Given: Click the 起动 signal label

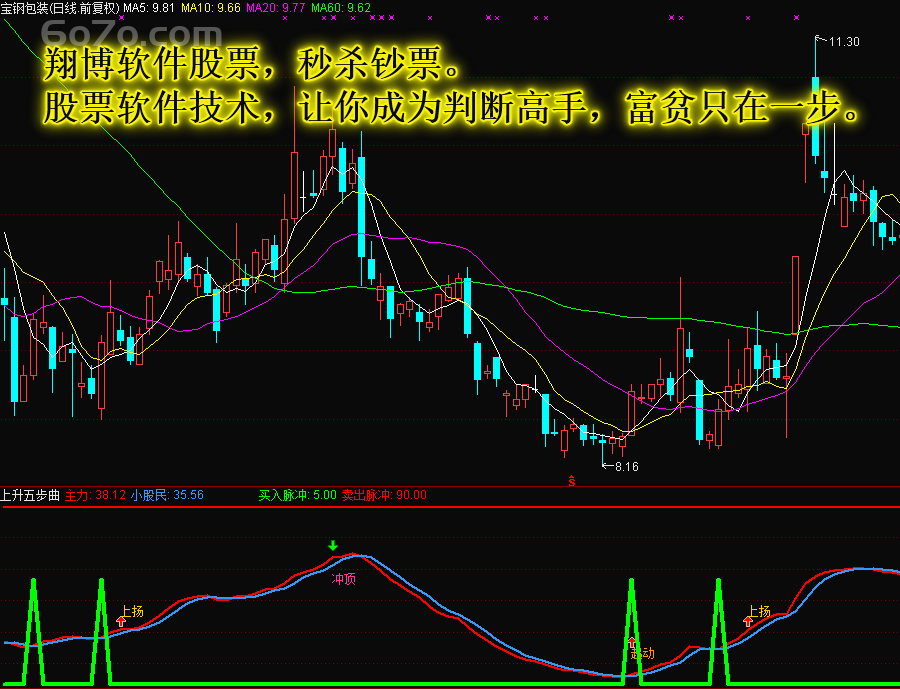Looking at the screenshot, I should tap(642, 653).
